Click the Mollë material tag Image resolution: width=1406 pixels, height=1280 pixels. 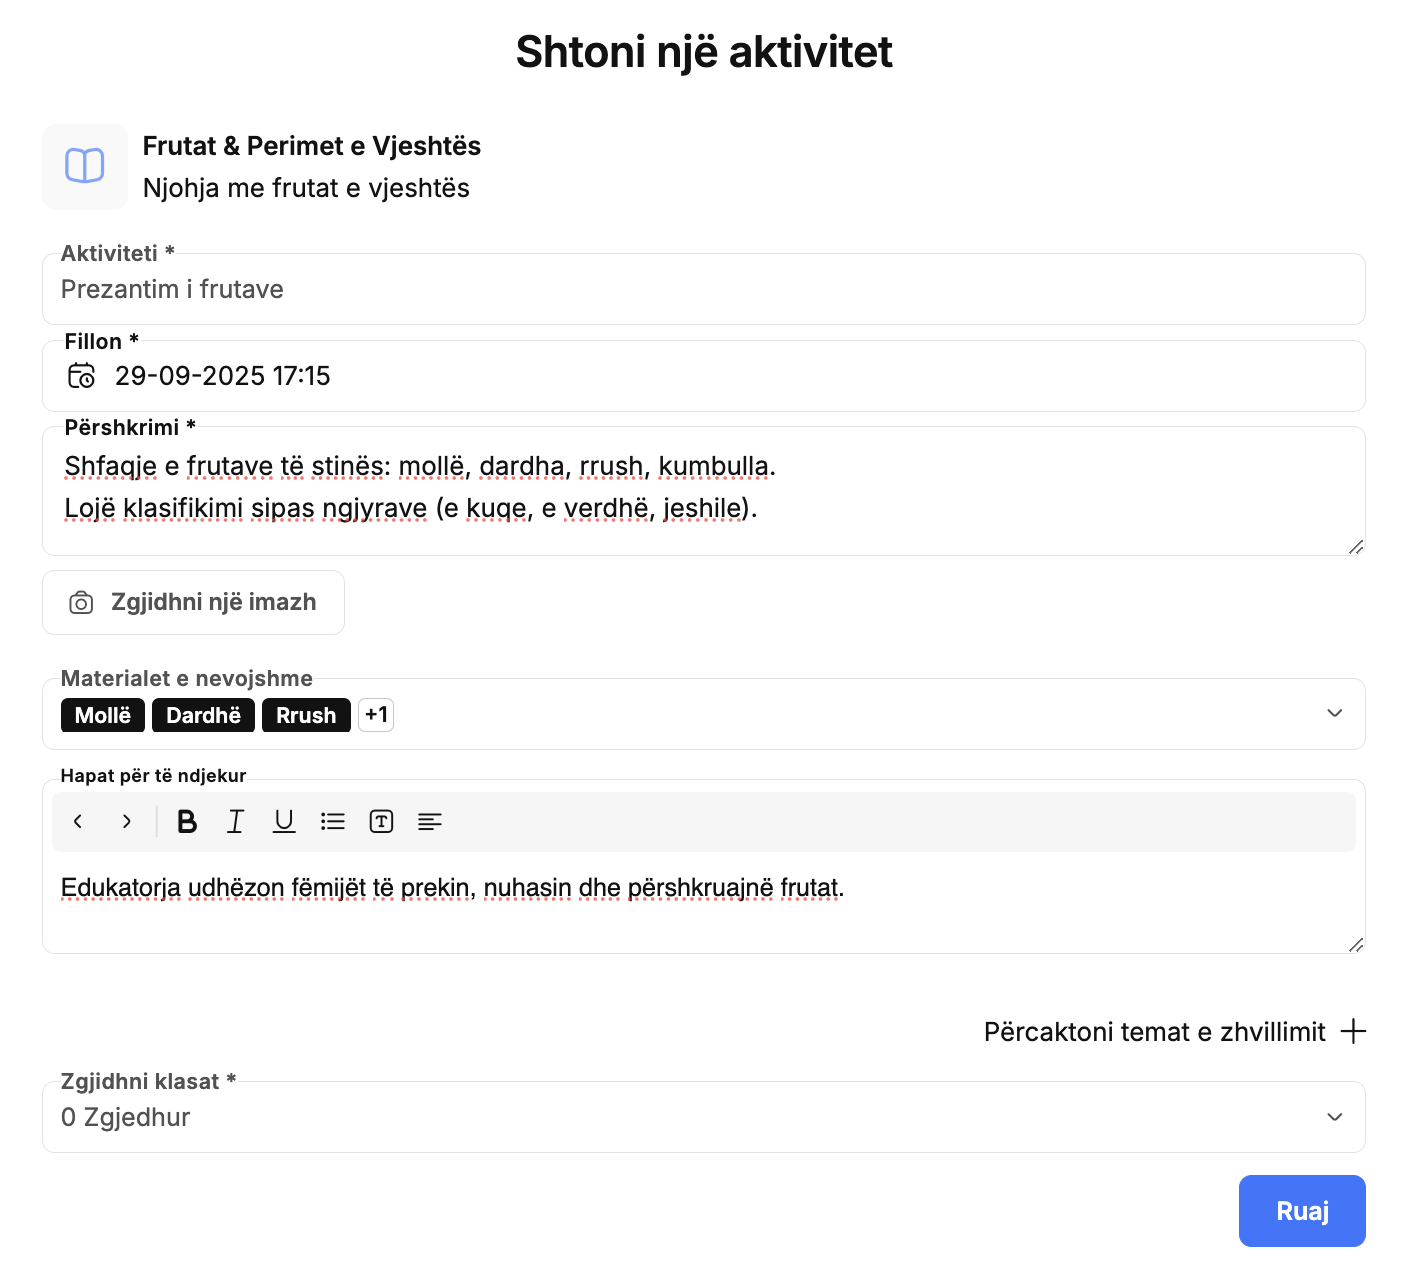point(103,716)
